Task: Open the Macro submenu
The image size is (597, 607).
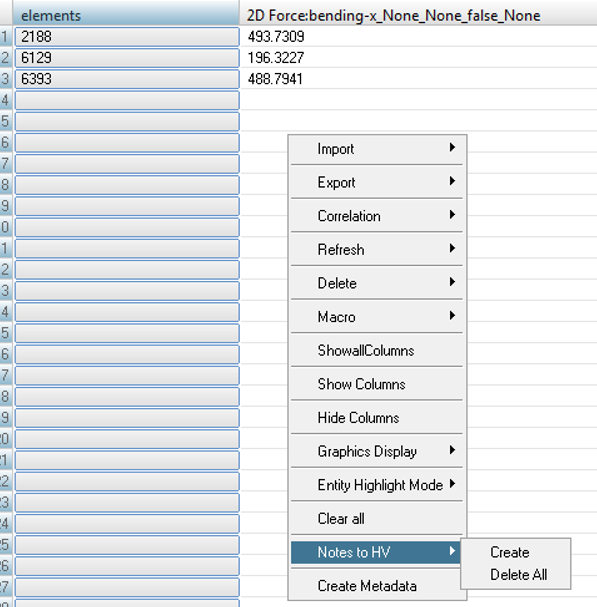Action: pyautogui.click(x=377, y=317)
